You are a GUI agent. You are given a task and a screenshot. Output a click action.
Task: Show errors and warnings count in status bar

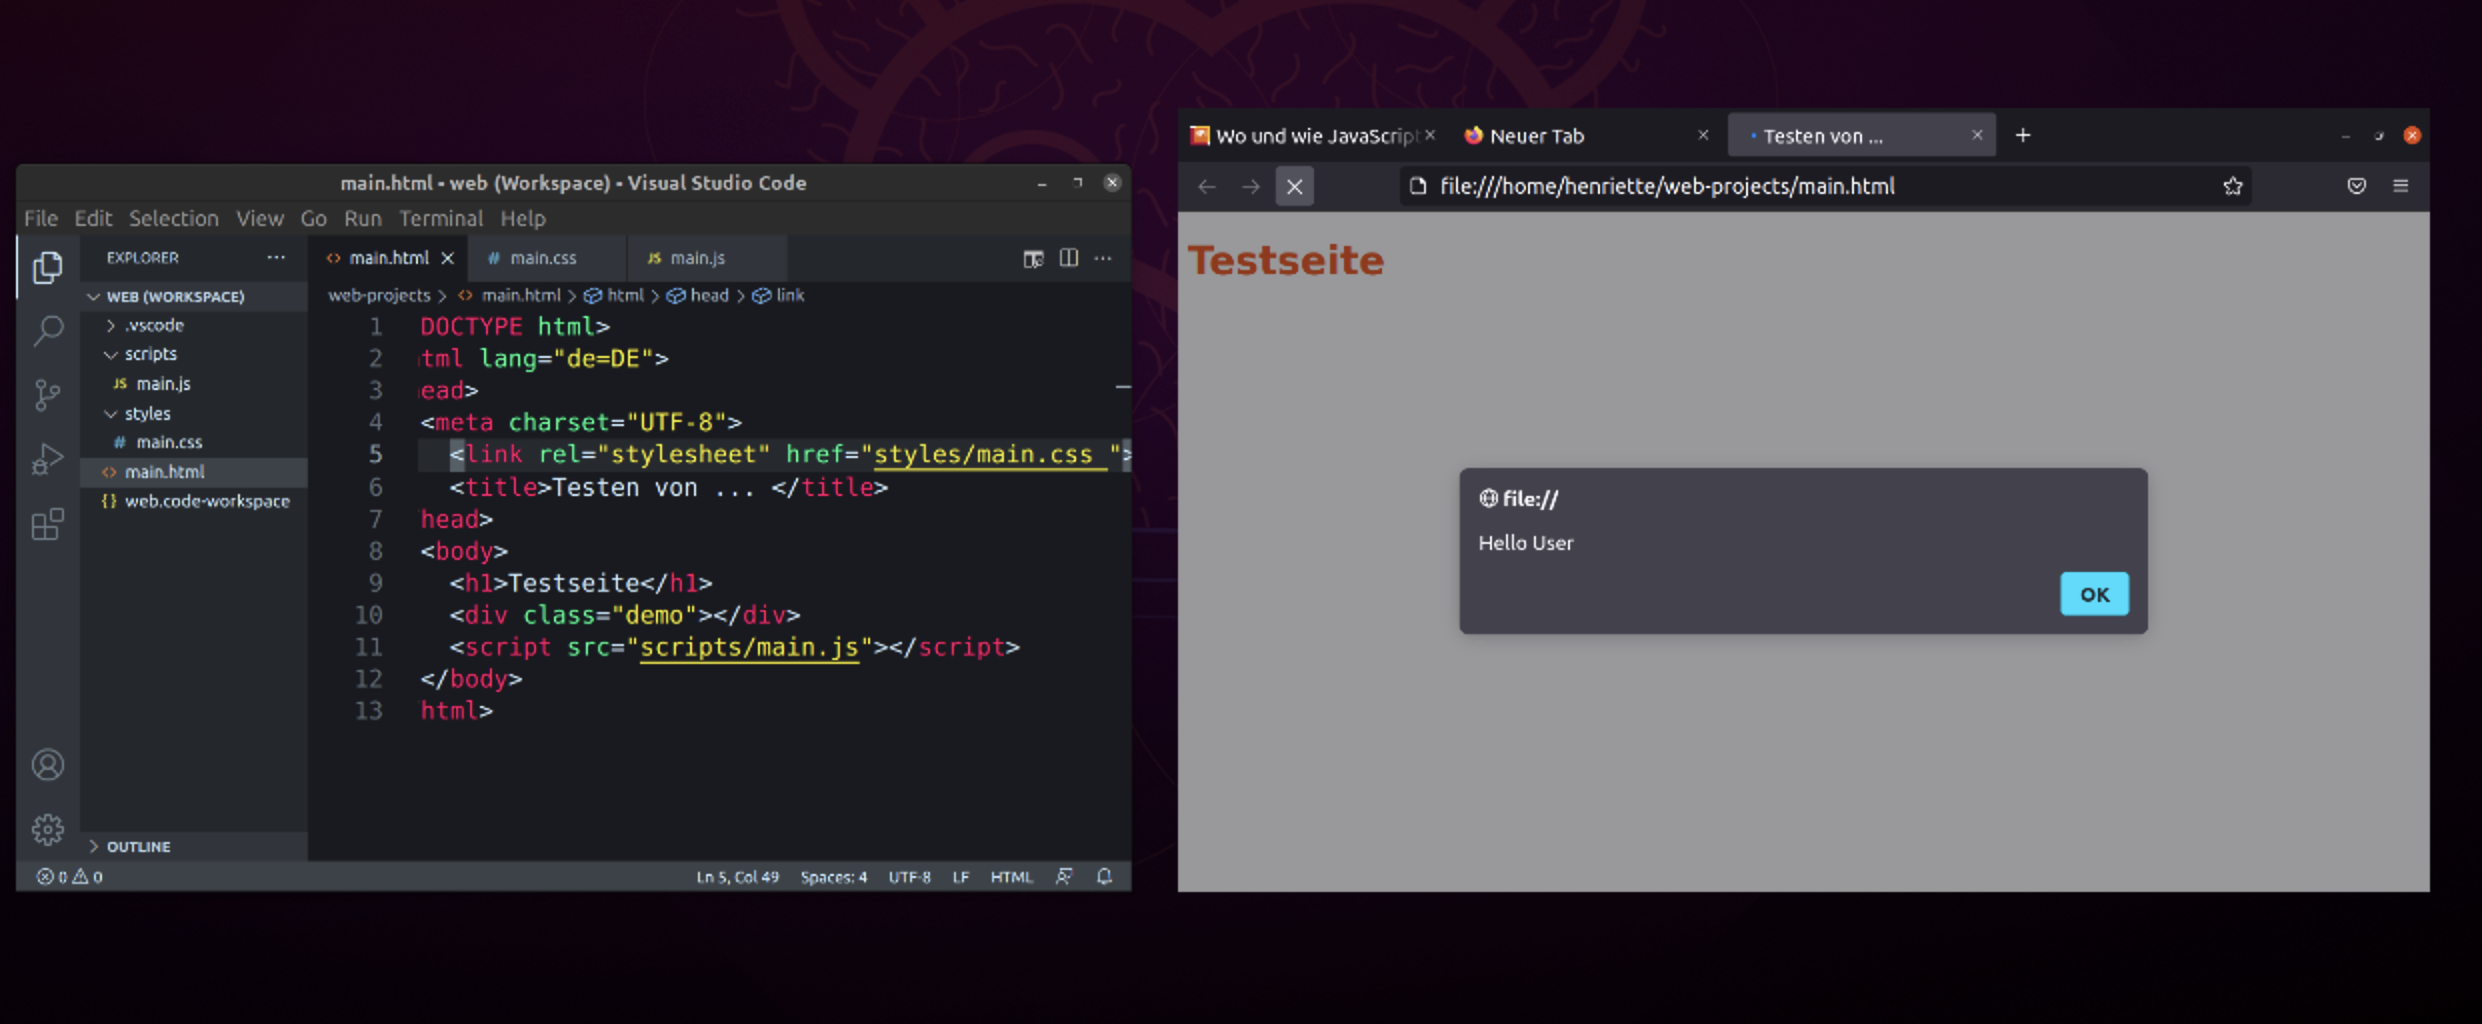click(x=69, y=877)
